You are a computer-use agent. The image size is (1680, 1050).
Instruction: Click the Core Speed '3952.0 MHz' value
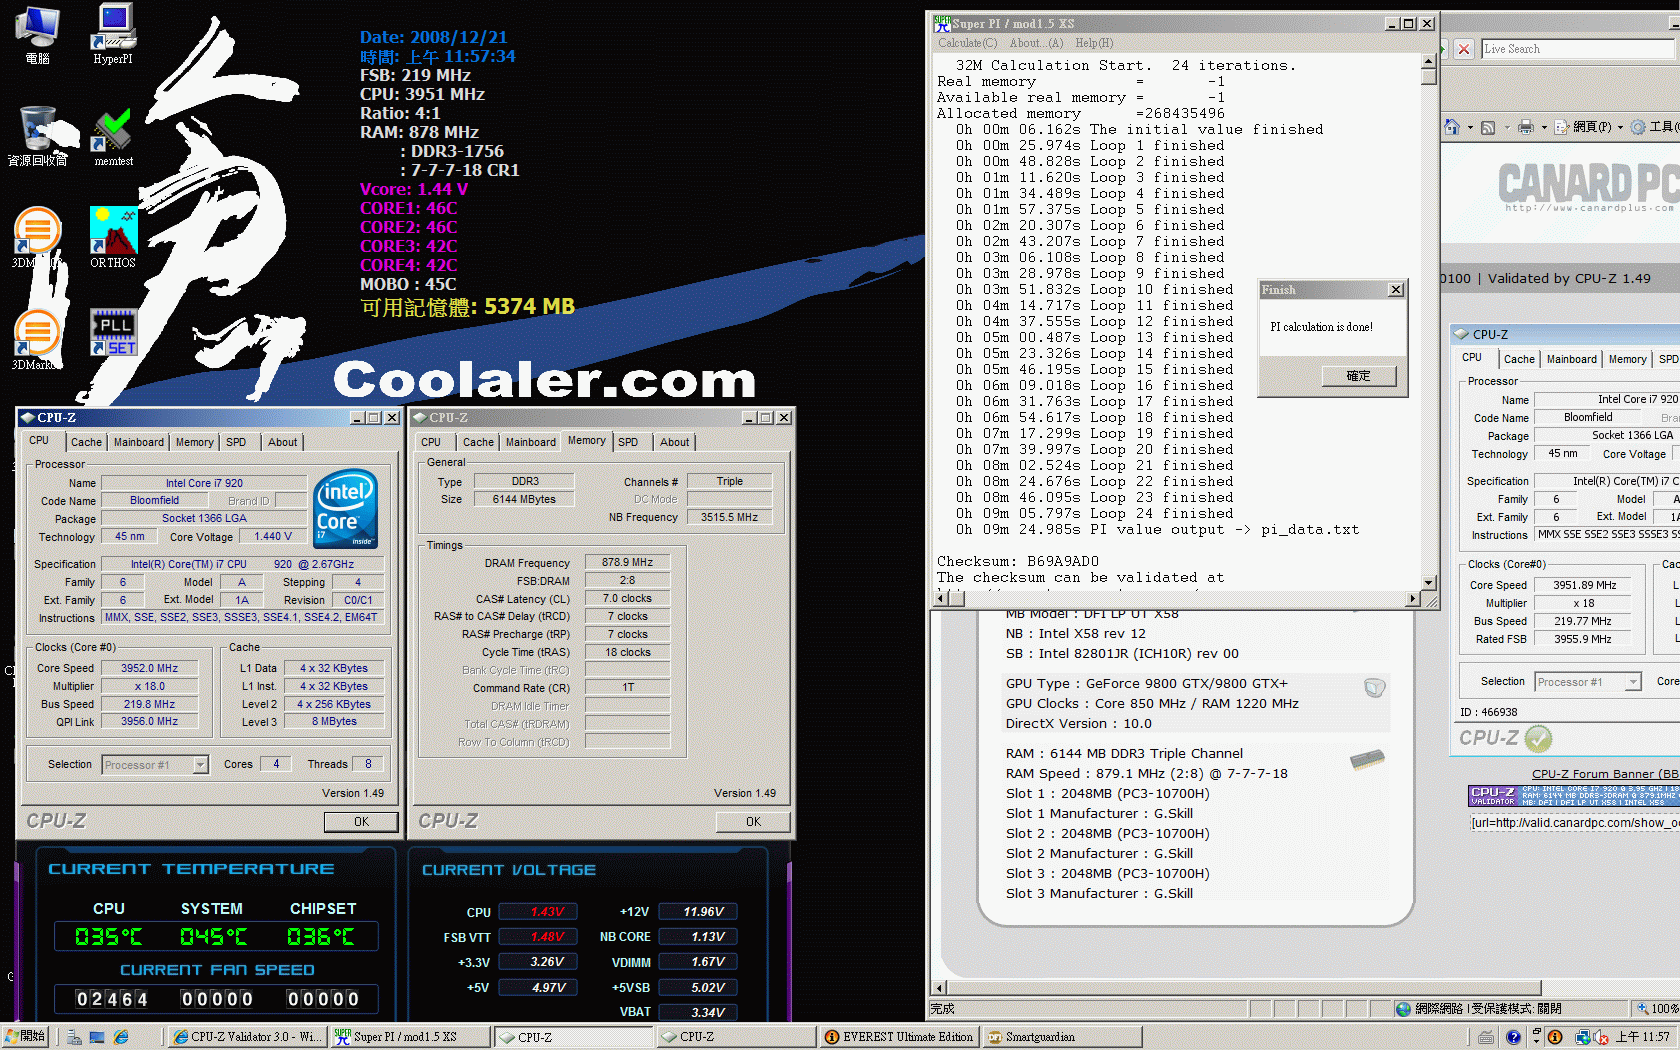point(149,668)
